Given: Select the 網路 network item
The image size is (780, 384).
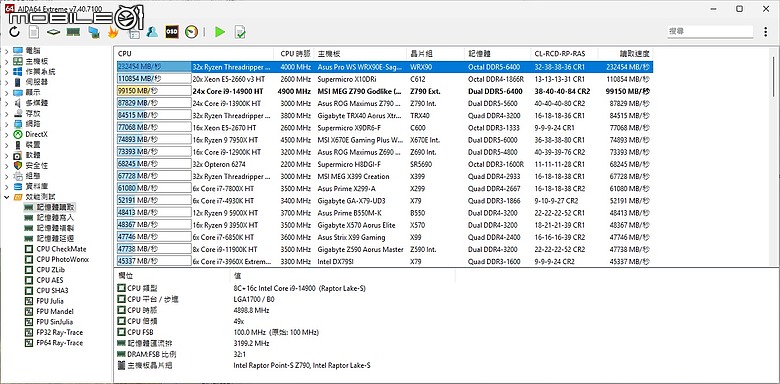Looking at the screenshot, I should coord(33,124).
